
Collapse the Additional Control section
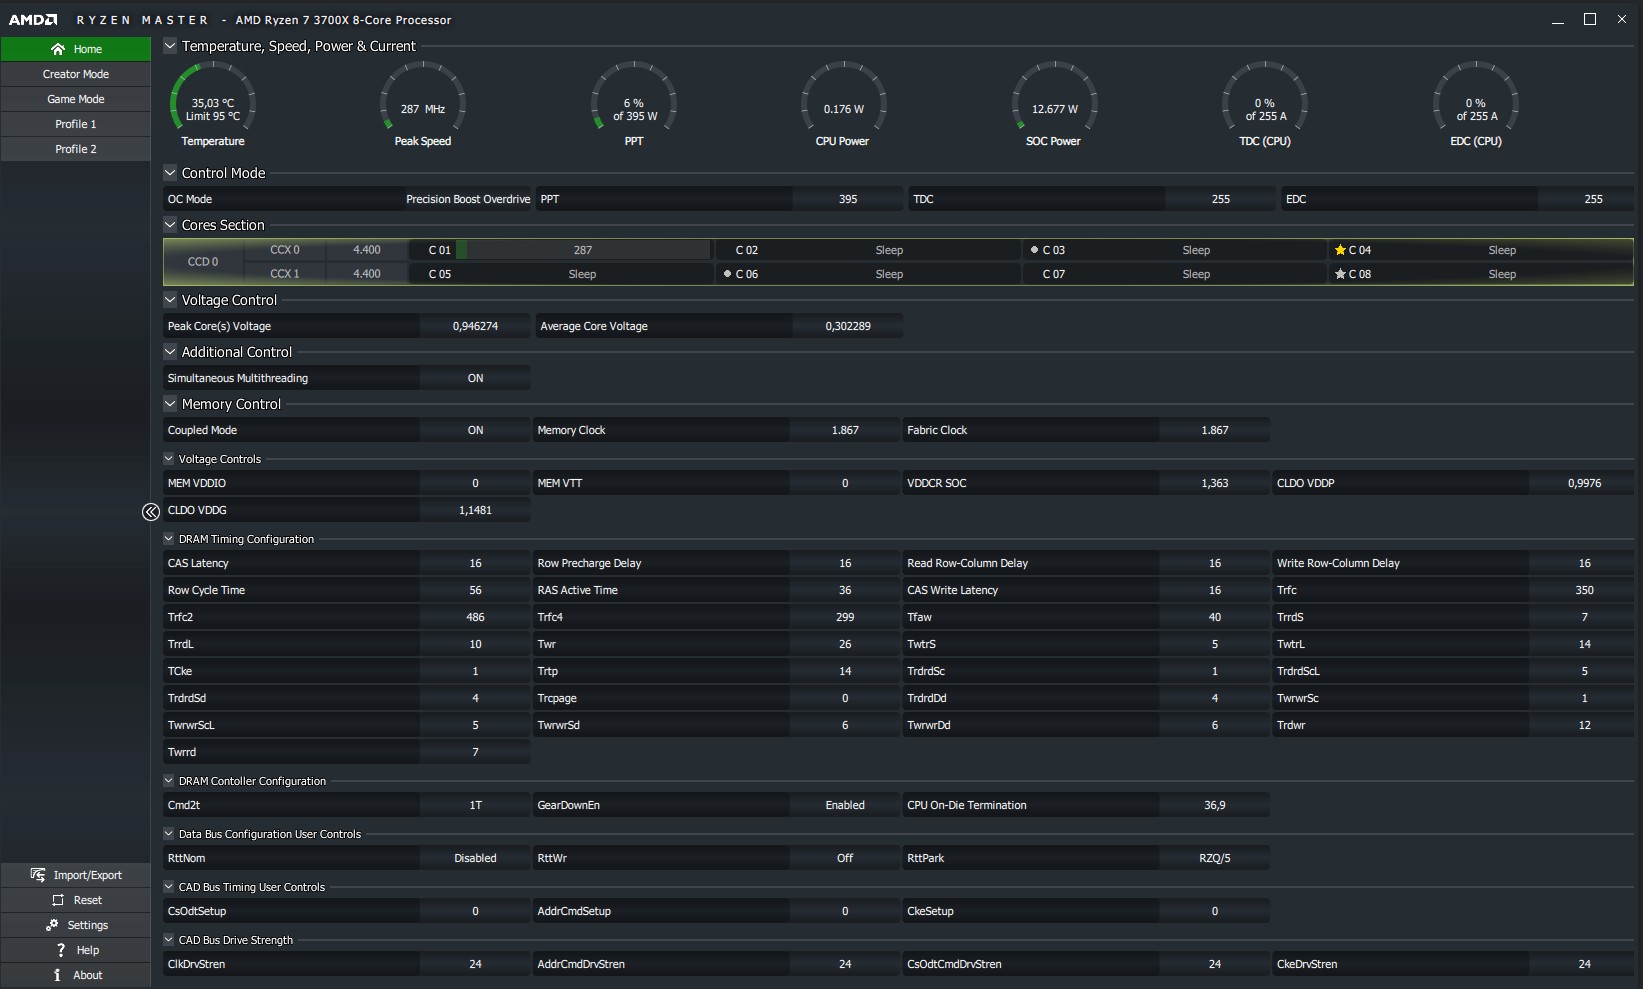coord(170,352)
